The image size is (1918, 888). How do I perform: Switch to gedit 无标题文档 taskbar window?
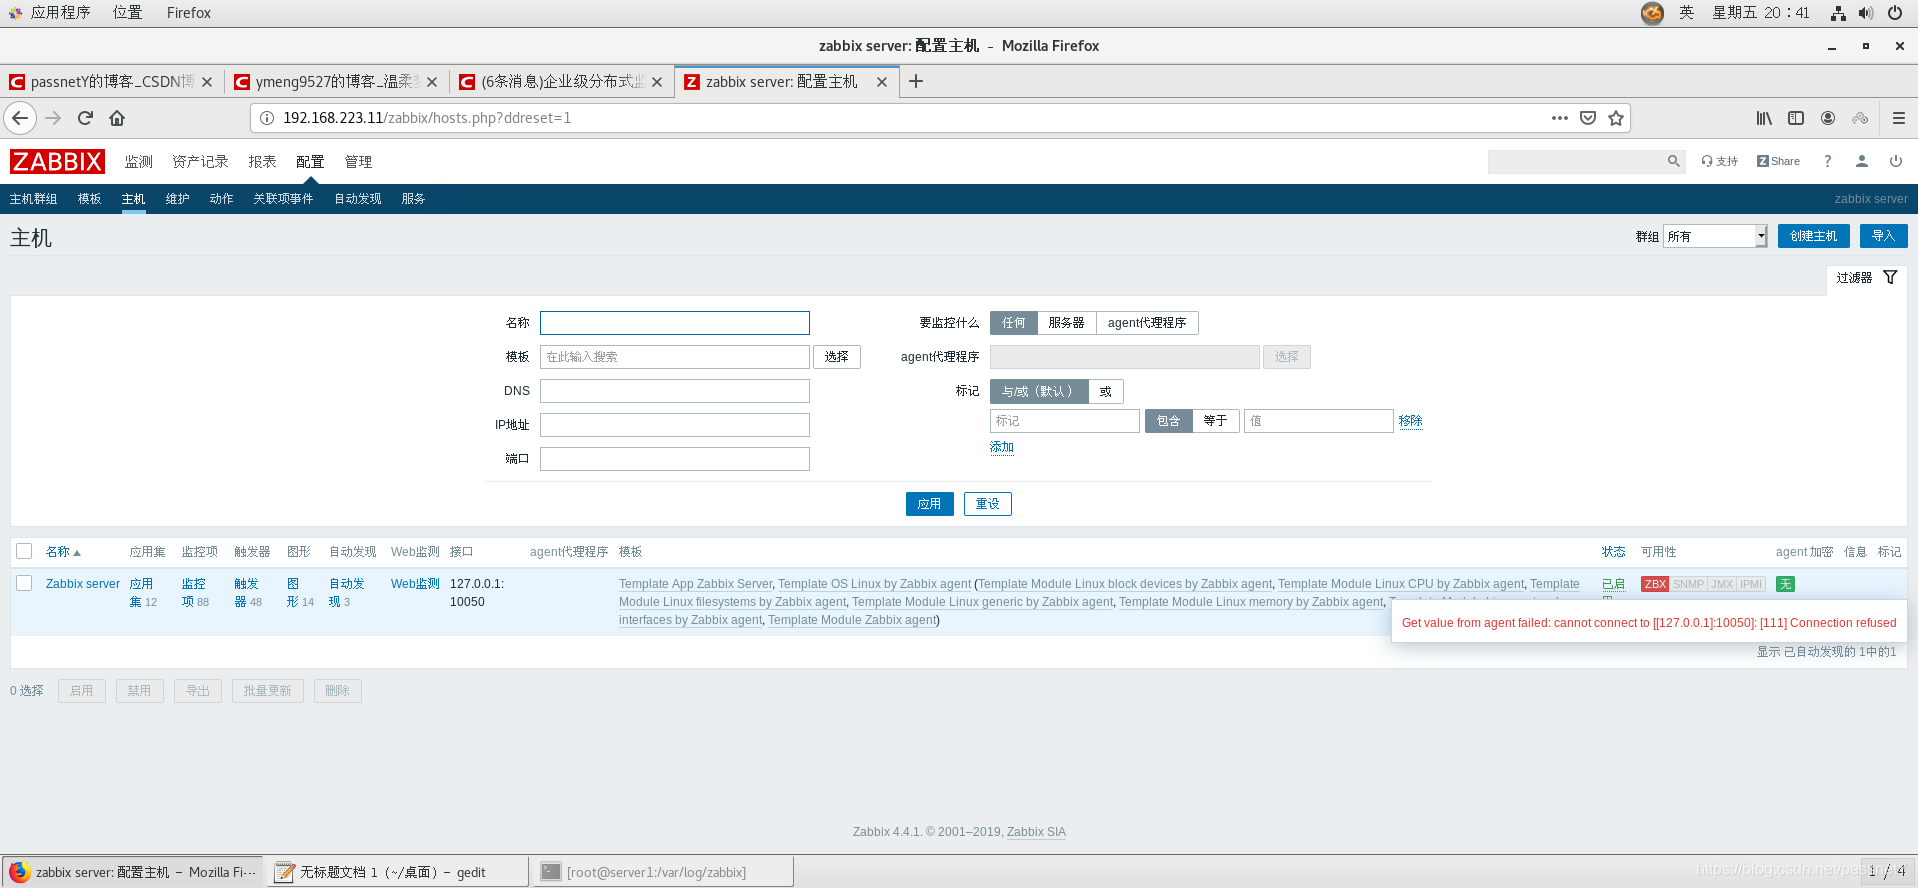[x=397, y=872]
